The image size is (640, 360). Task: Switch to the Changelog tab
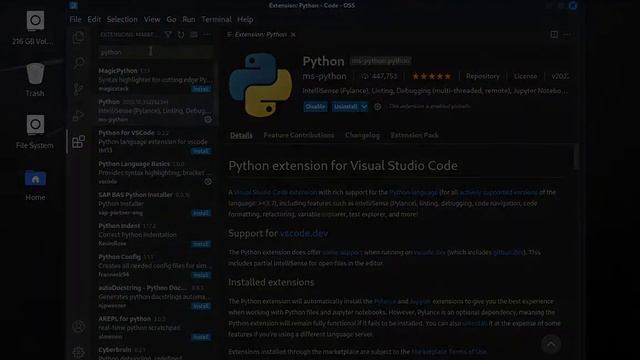(362, 135)
